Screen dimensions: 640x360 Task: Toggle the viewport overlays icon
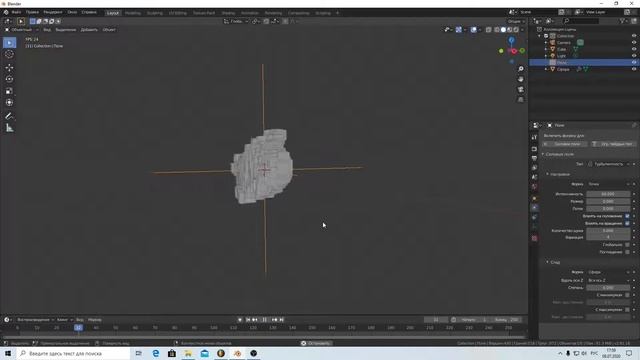click(x=473, y=30)
